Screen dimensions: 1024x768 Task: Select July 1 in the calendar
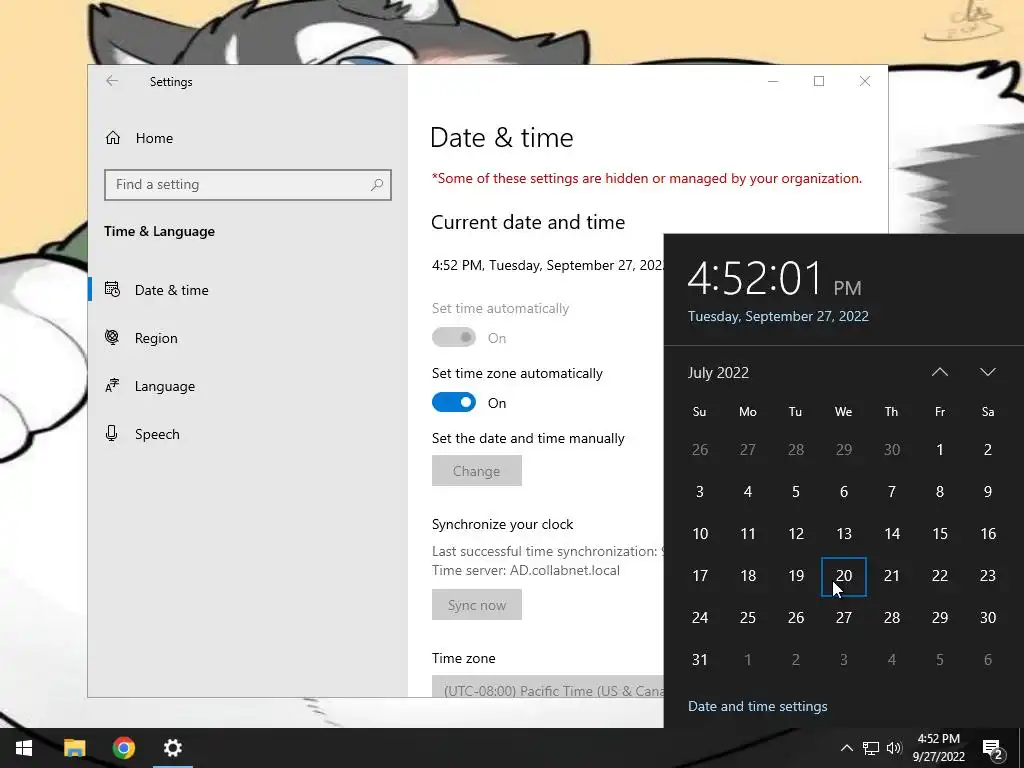[x=940, y=450]
